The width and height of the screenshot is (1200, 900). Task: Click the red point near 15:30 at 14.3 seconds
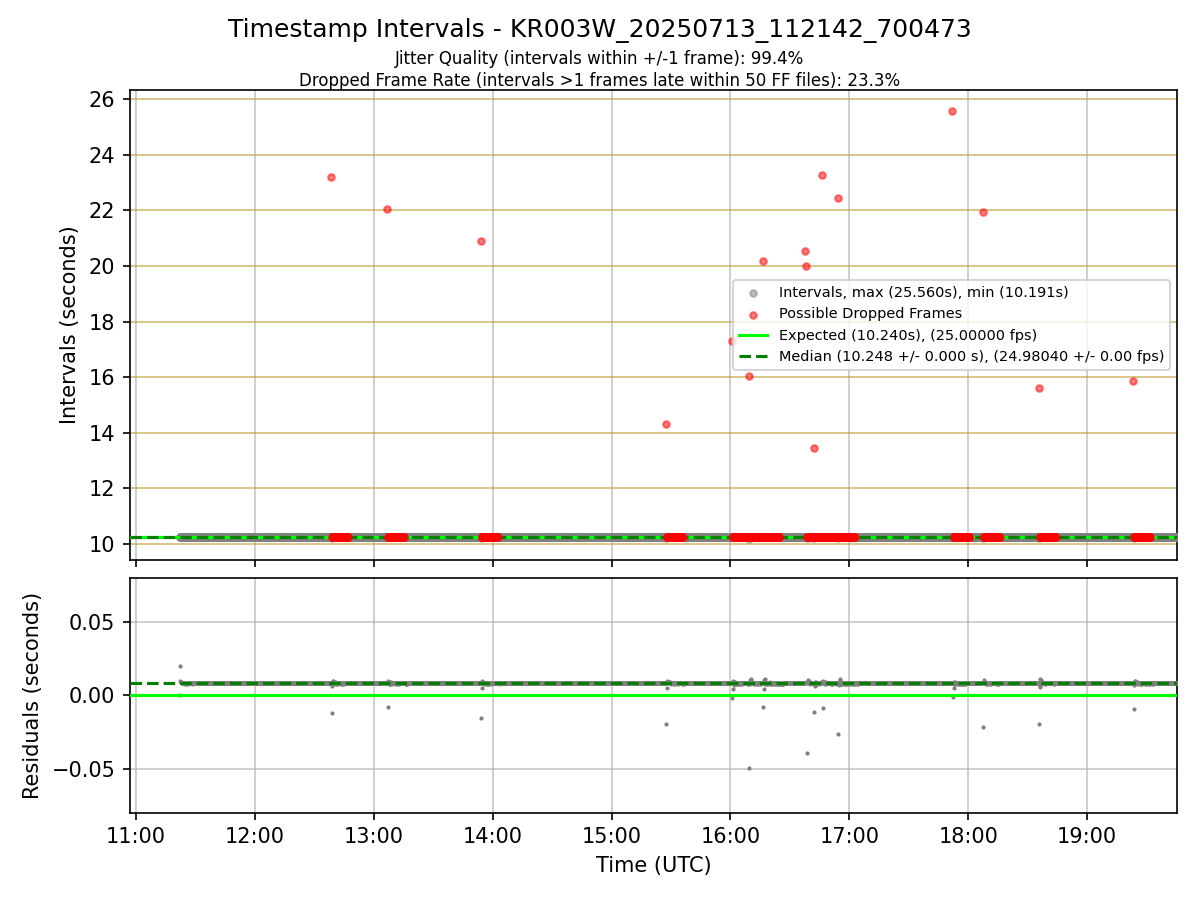[x=666, y=424]
